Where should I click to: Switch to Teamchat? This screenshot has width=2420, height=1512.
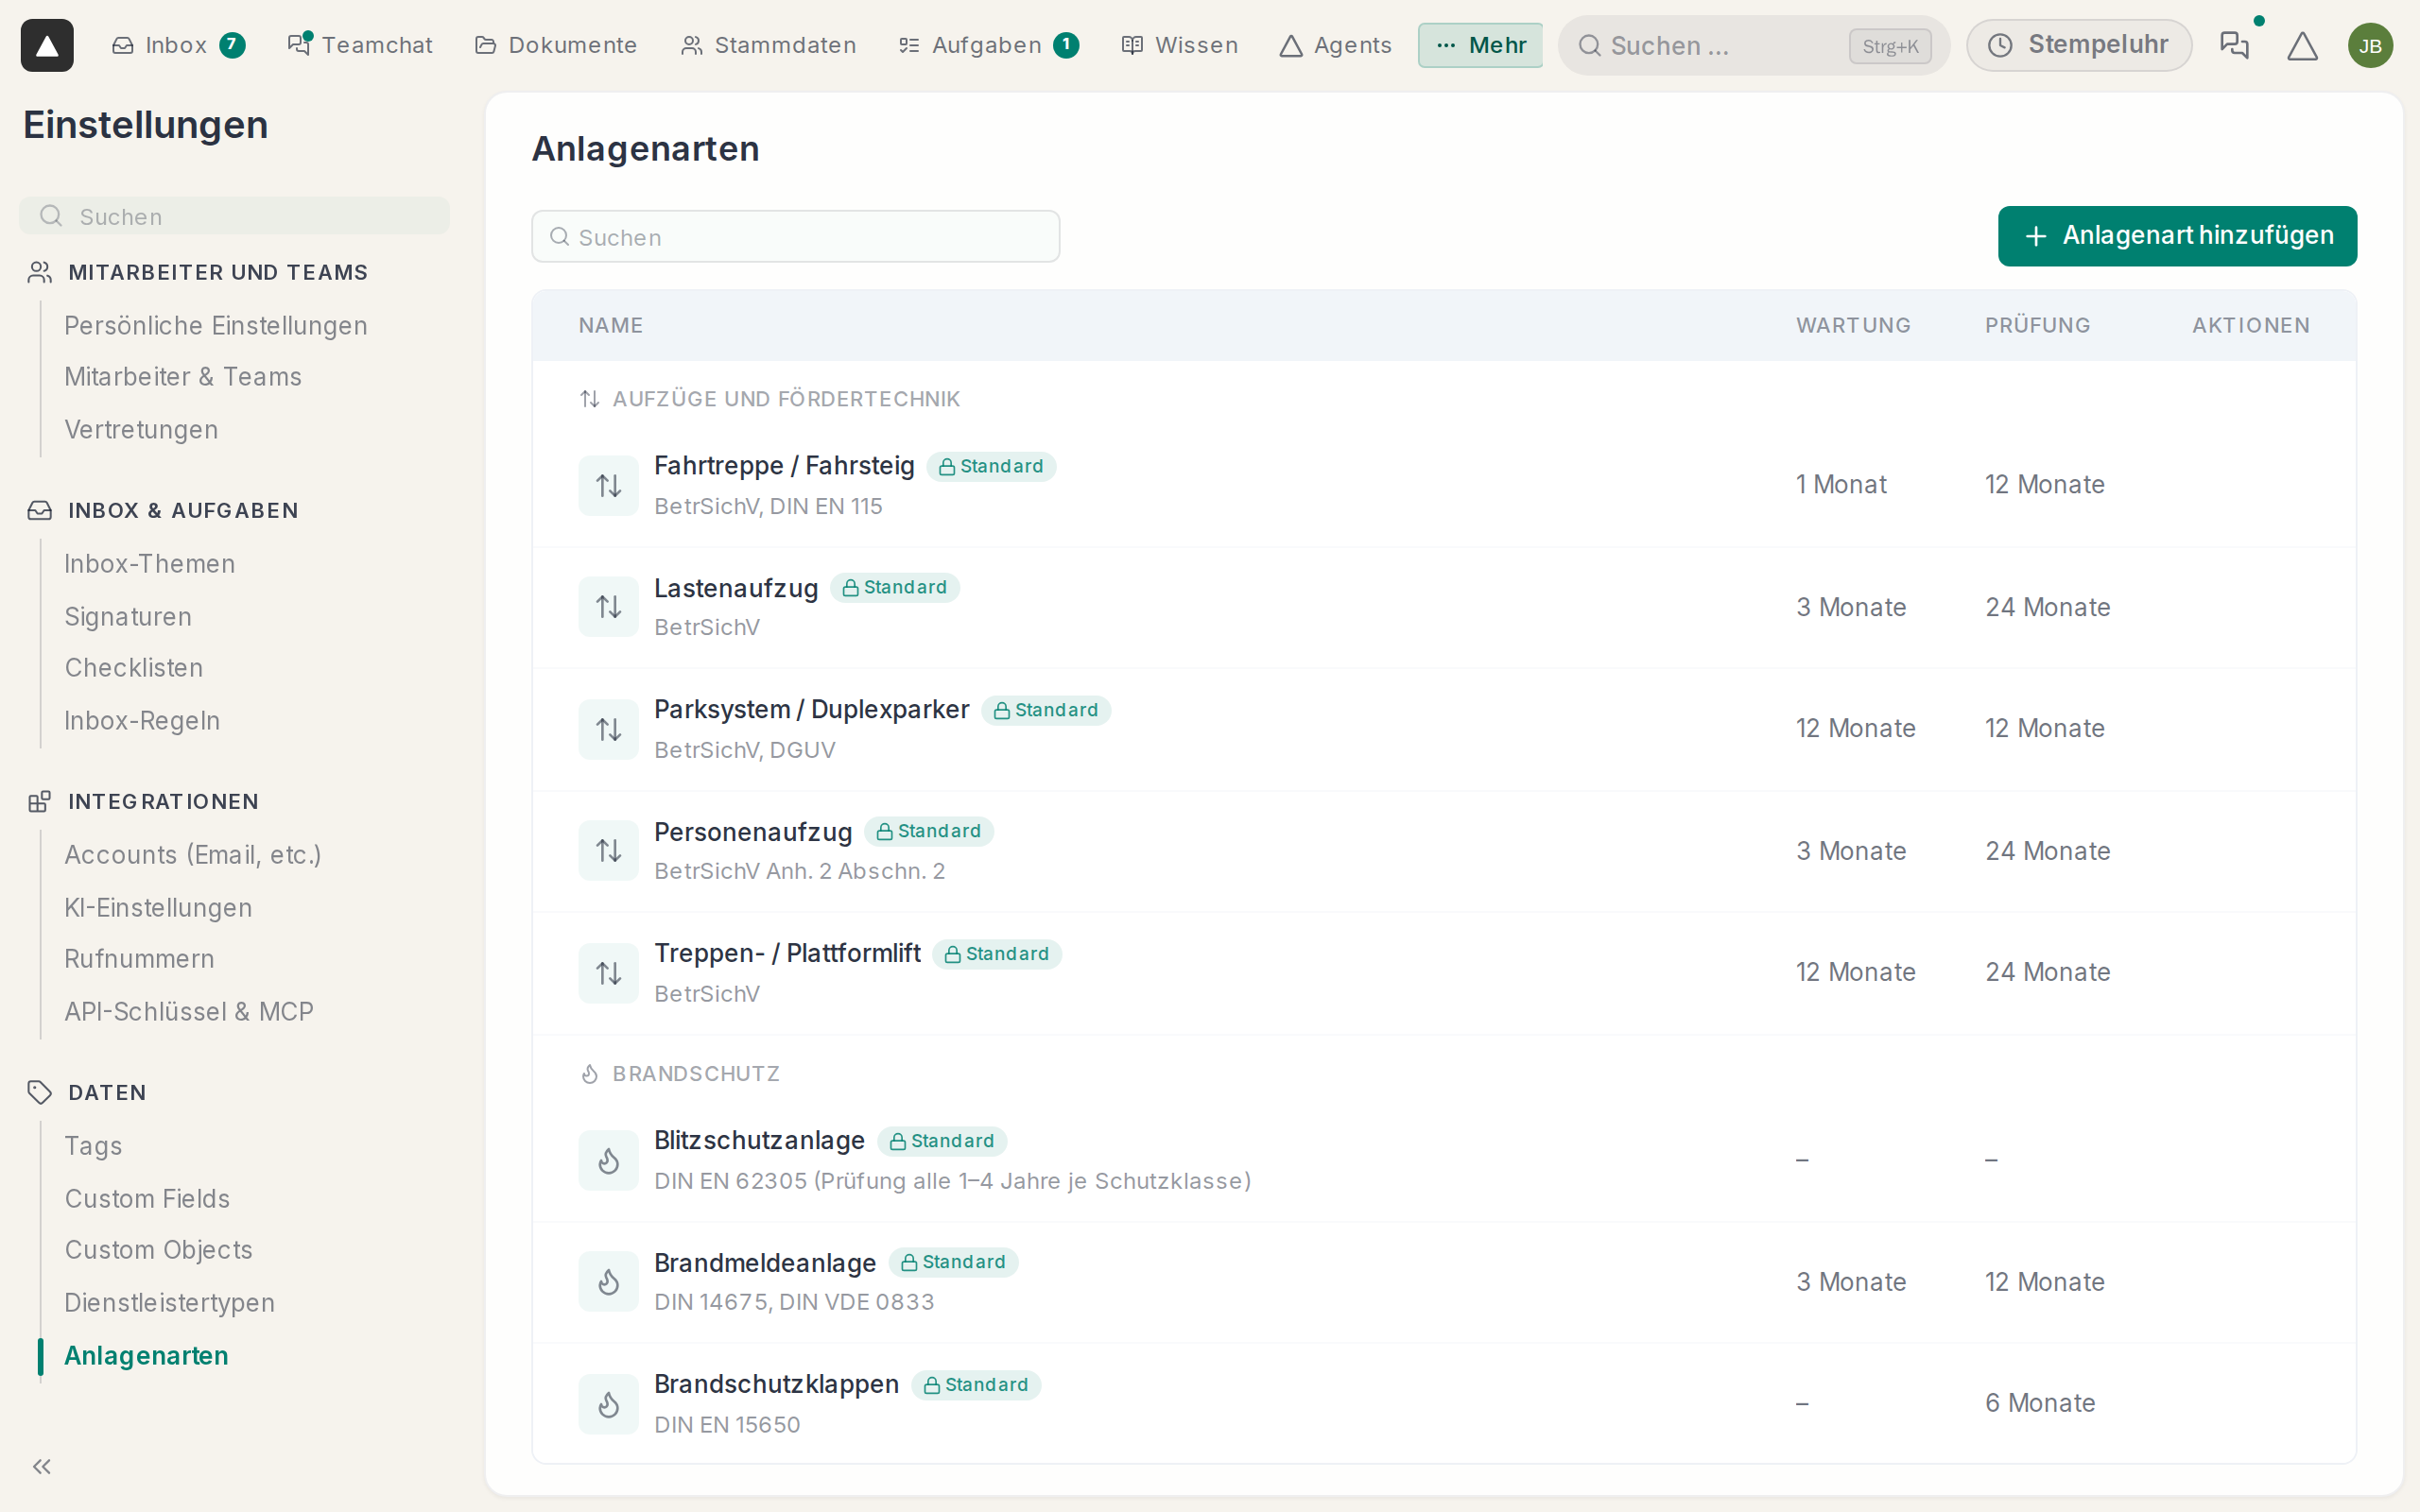click(x=360, y=45)
